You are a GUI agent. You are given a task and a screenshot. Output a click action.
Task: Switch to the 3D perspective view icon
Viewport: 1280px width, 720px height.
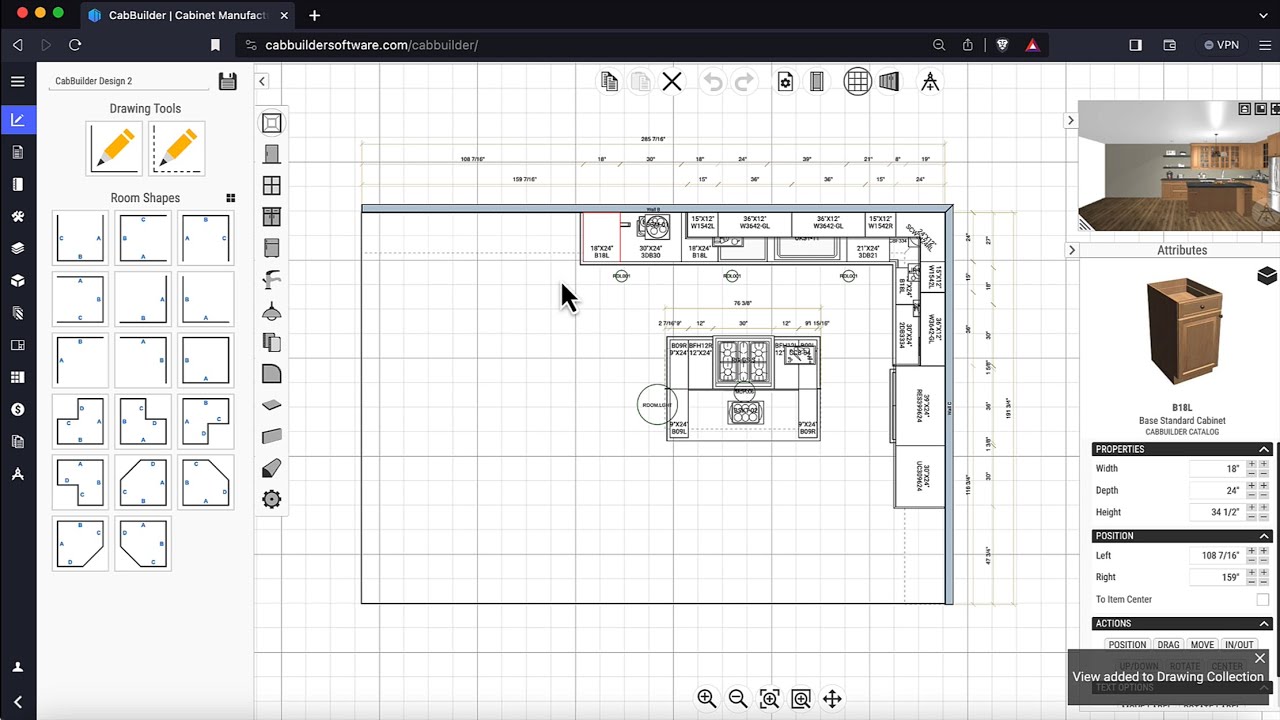point(889,82)
